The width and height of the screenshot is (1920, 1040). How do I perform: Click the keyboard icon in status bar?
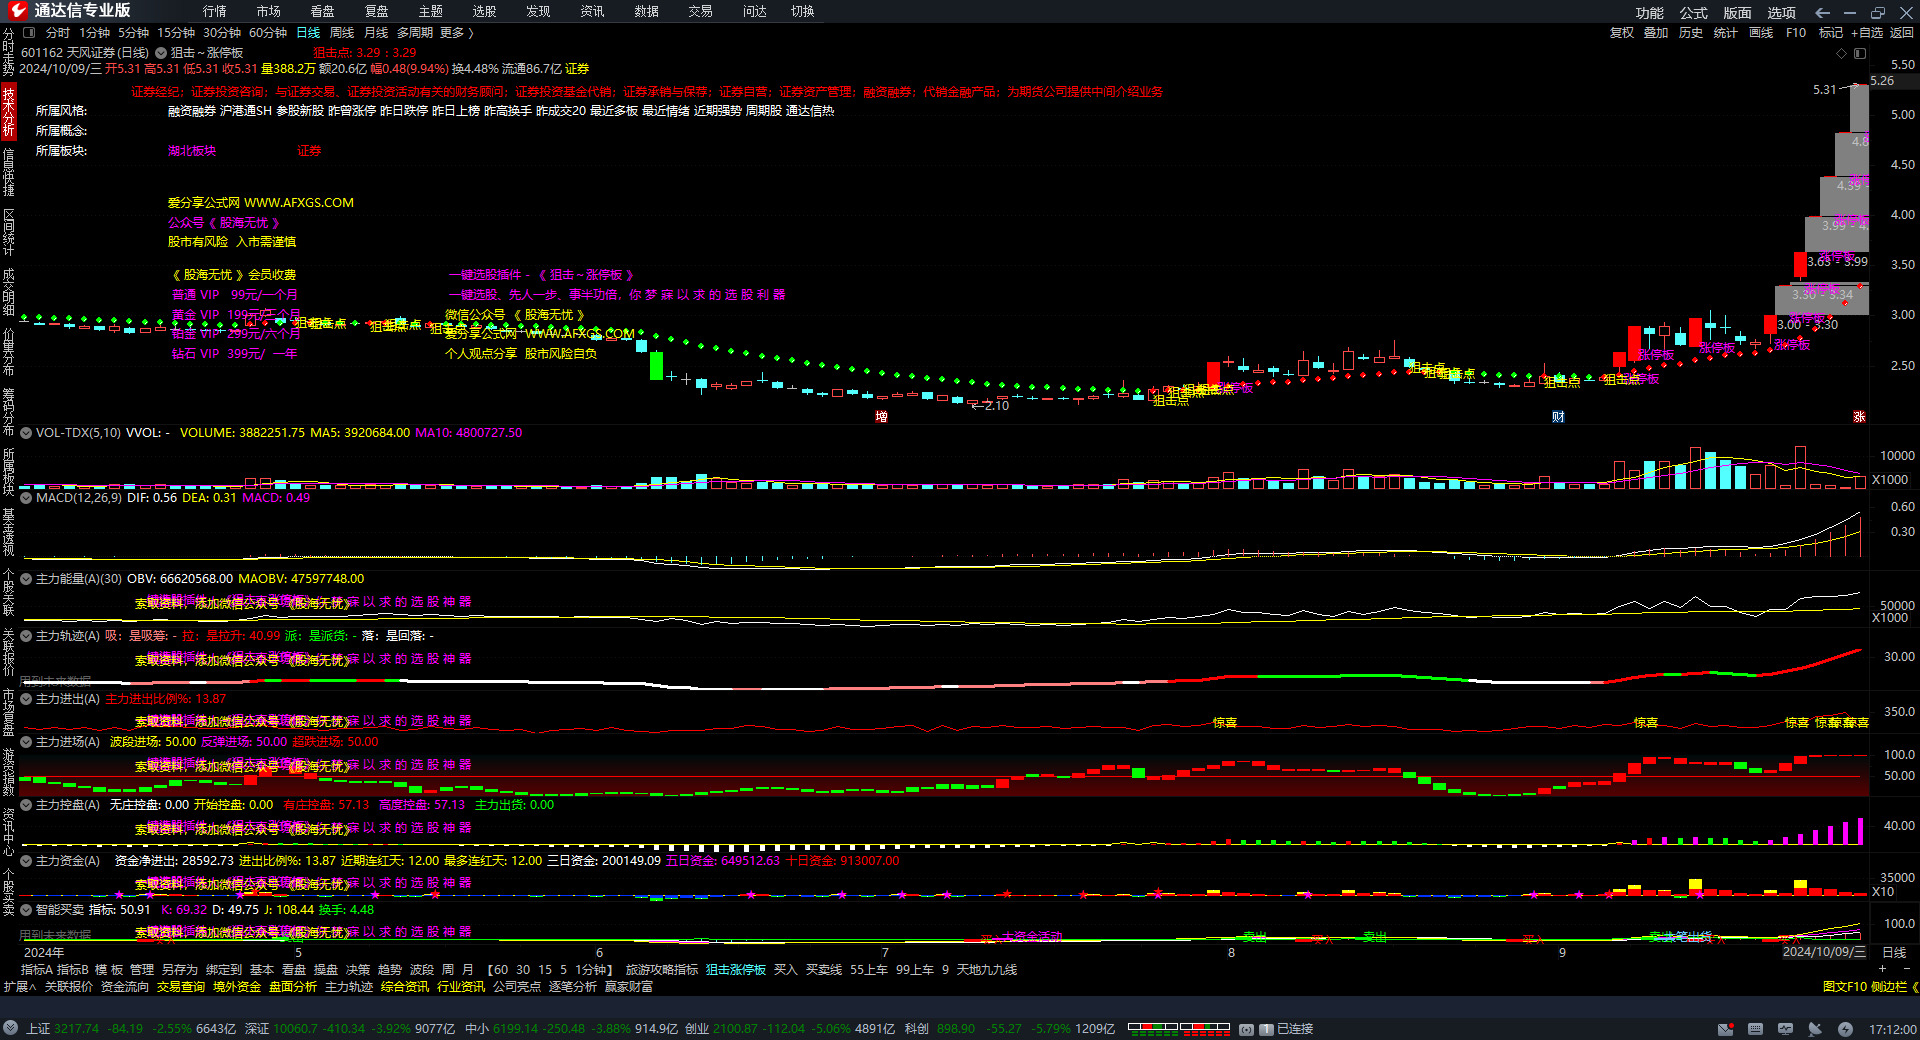point(1755,1029)
